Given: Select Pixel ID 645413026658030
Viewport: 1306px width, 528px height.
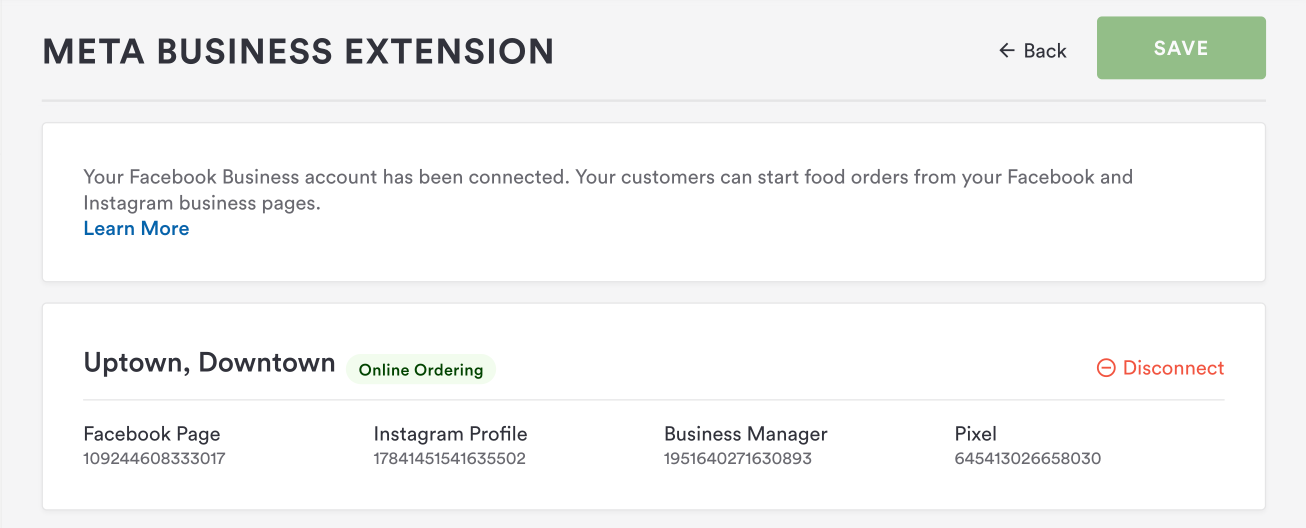Looking at the screenshot, I should click(1028, 459).
